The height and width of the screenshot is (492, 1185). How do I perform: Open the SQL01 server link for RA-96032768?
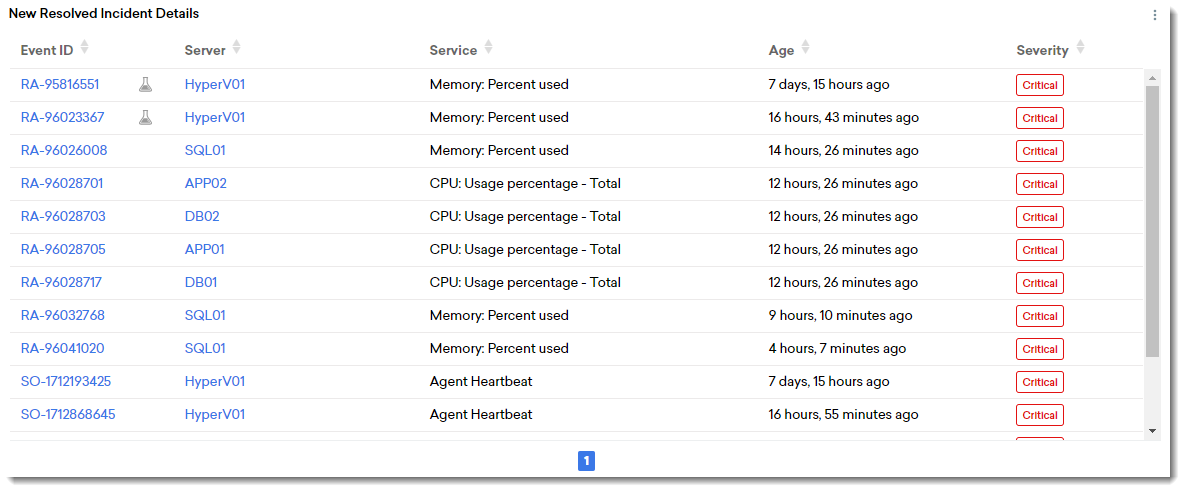click(205, 316)
